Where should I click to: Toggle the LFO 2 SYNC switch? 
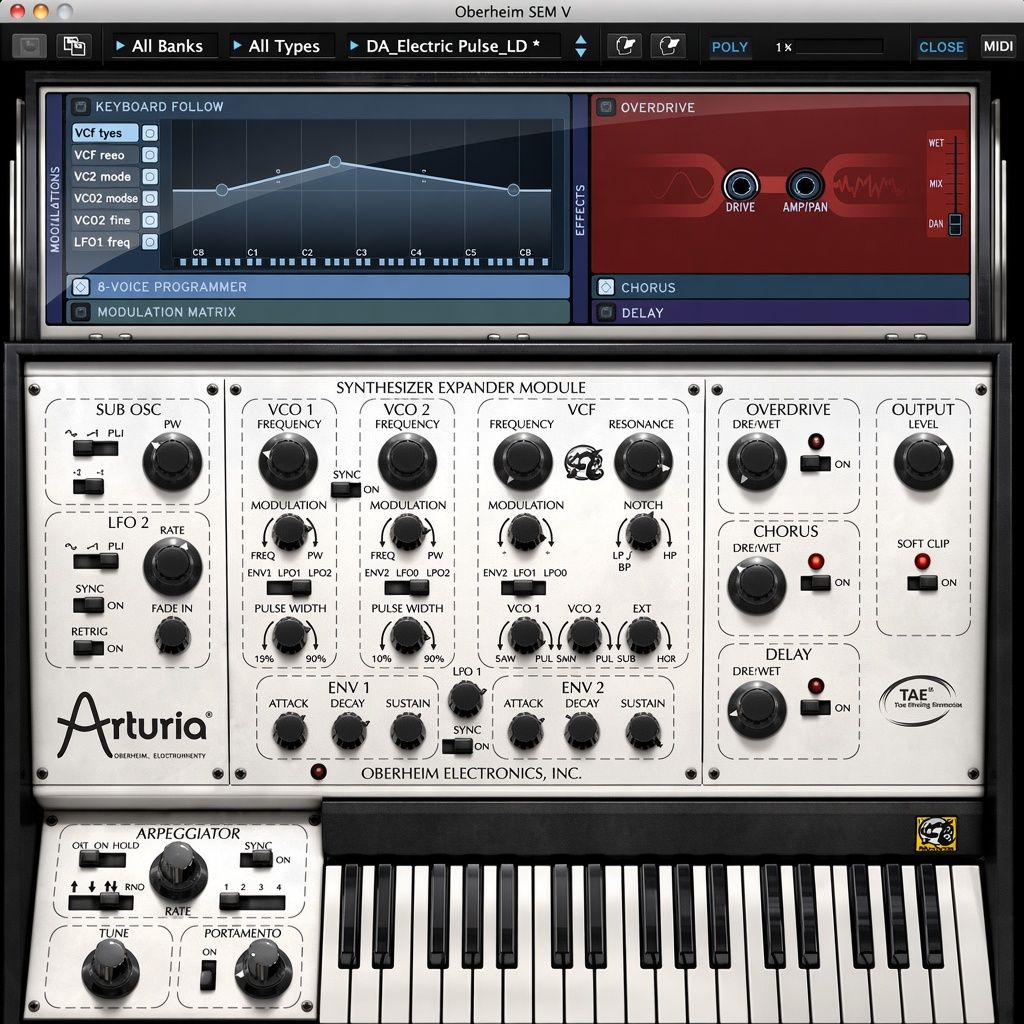point(88,605)
